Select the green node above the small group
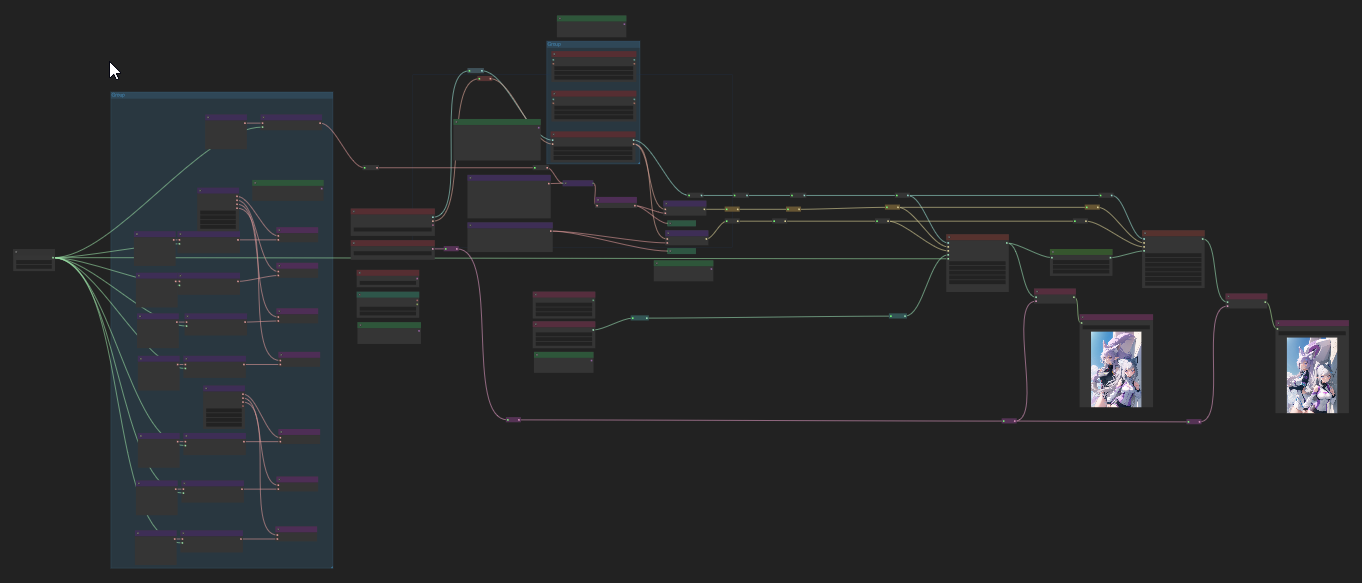Screen dimensions: 1362x583 tap(591, 26)
